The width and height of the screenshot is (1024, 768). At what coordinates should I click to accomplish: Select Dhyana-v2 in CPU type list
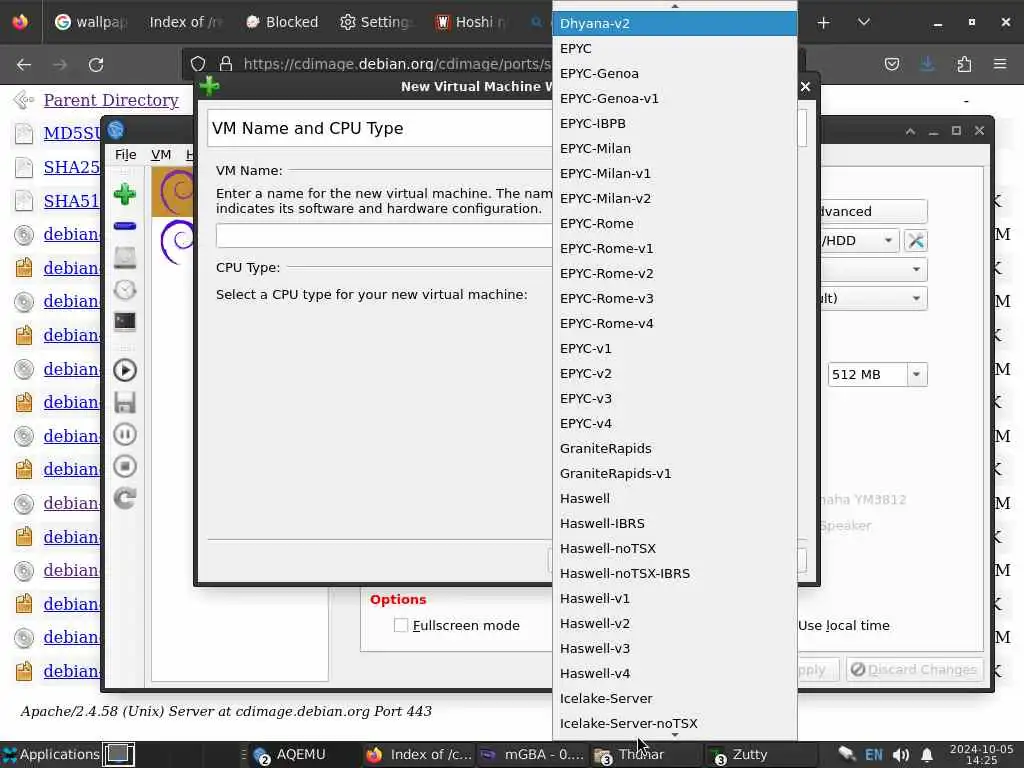click(x=675, y=24)
